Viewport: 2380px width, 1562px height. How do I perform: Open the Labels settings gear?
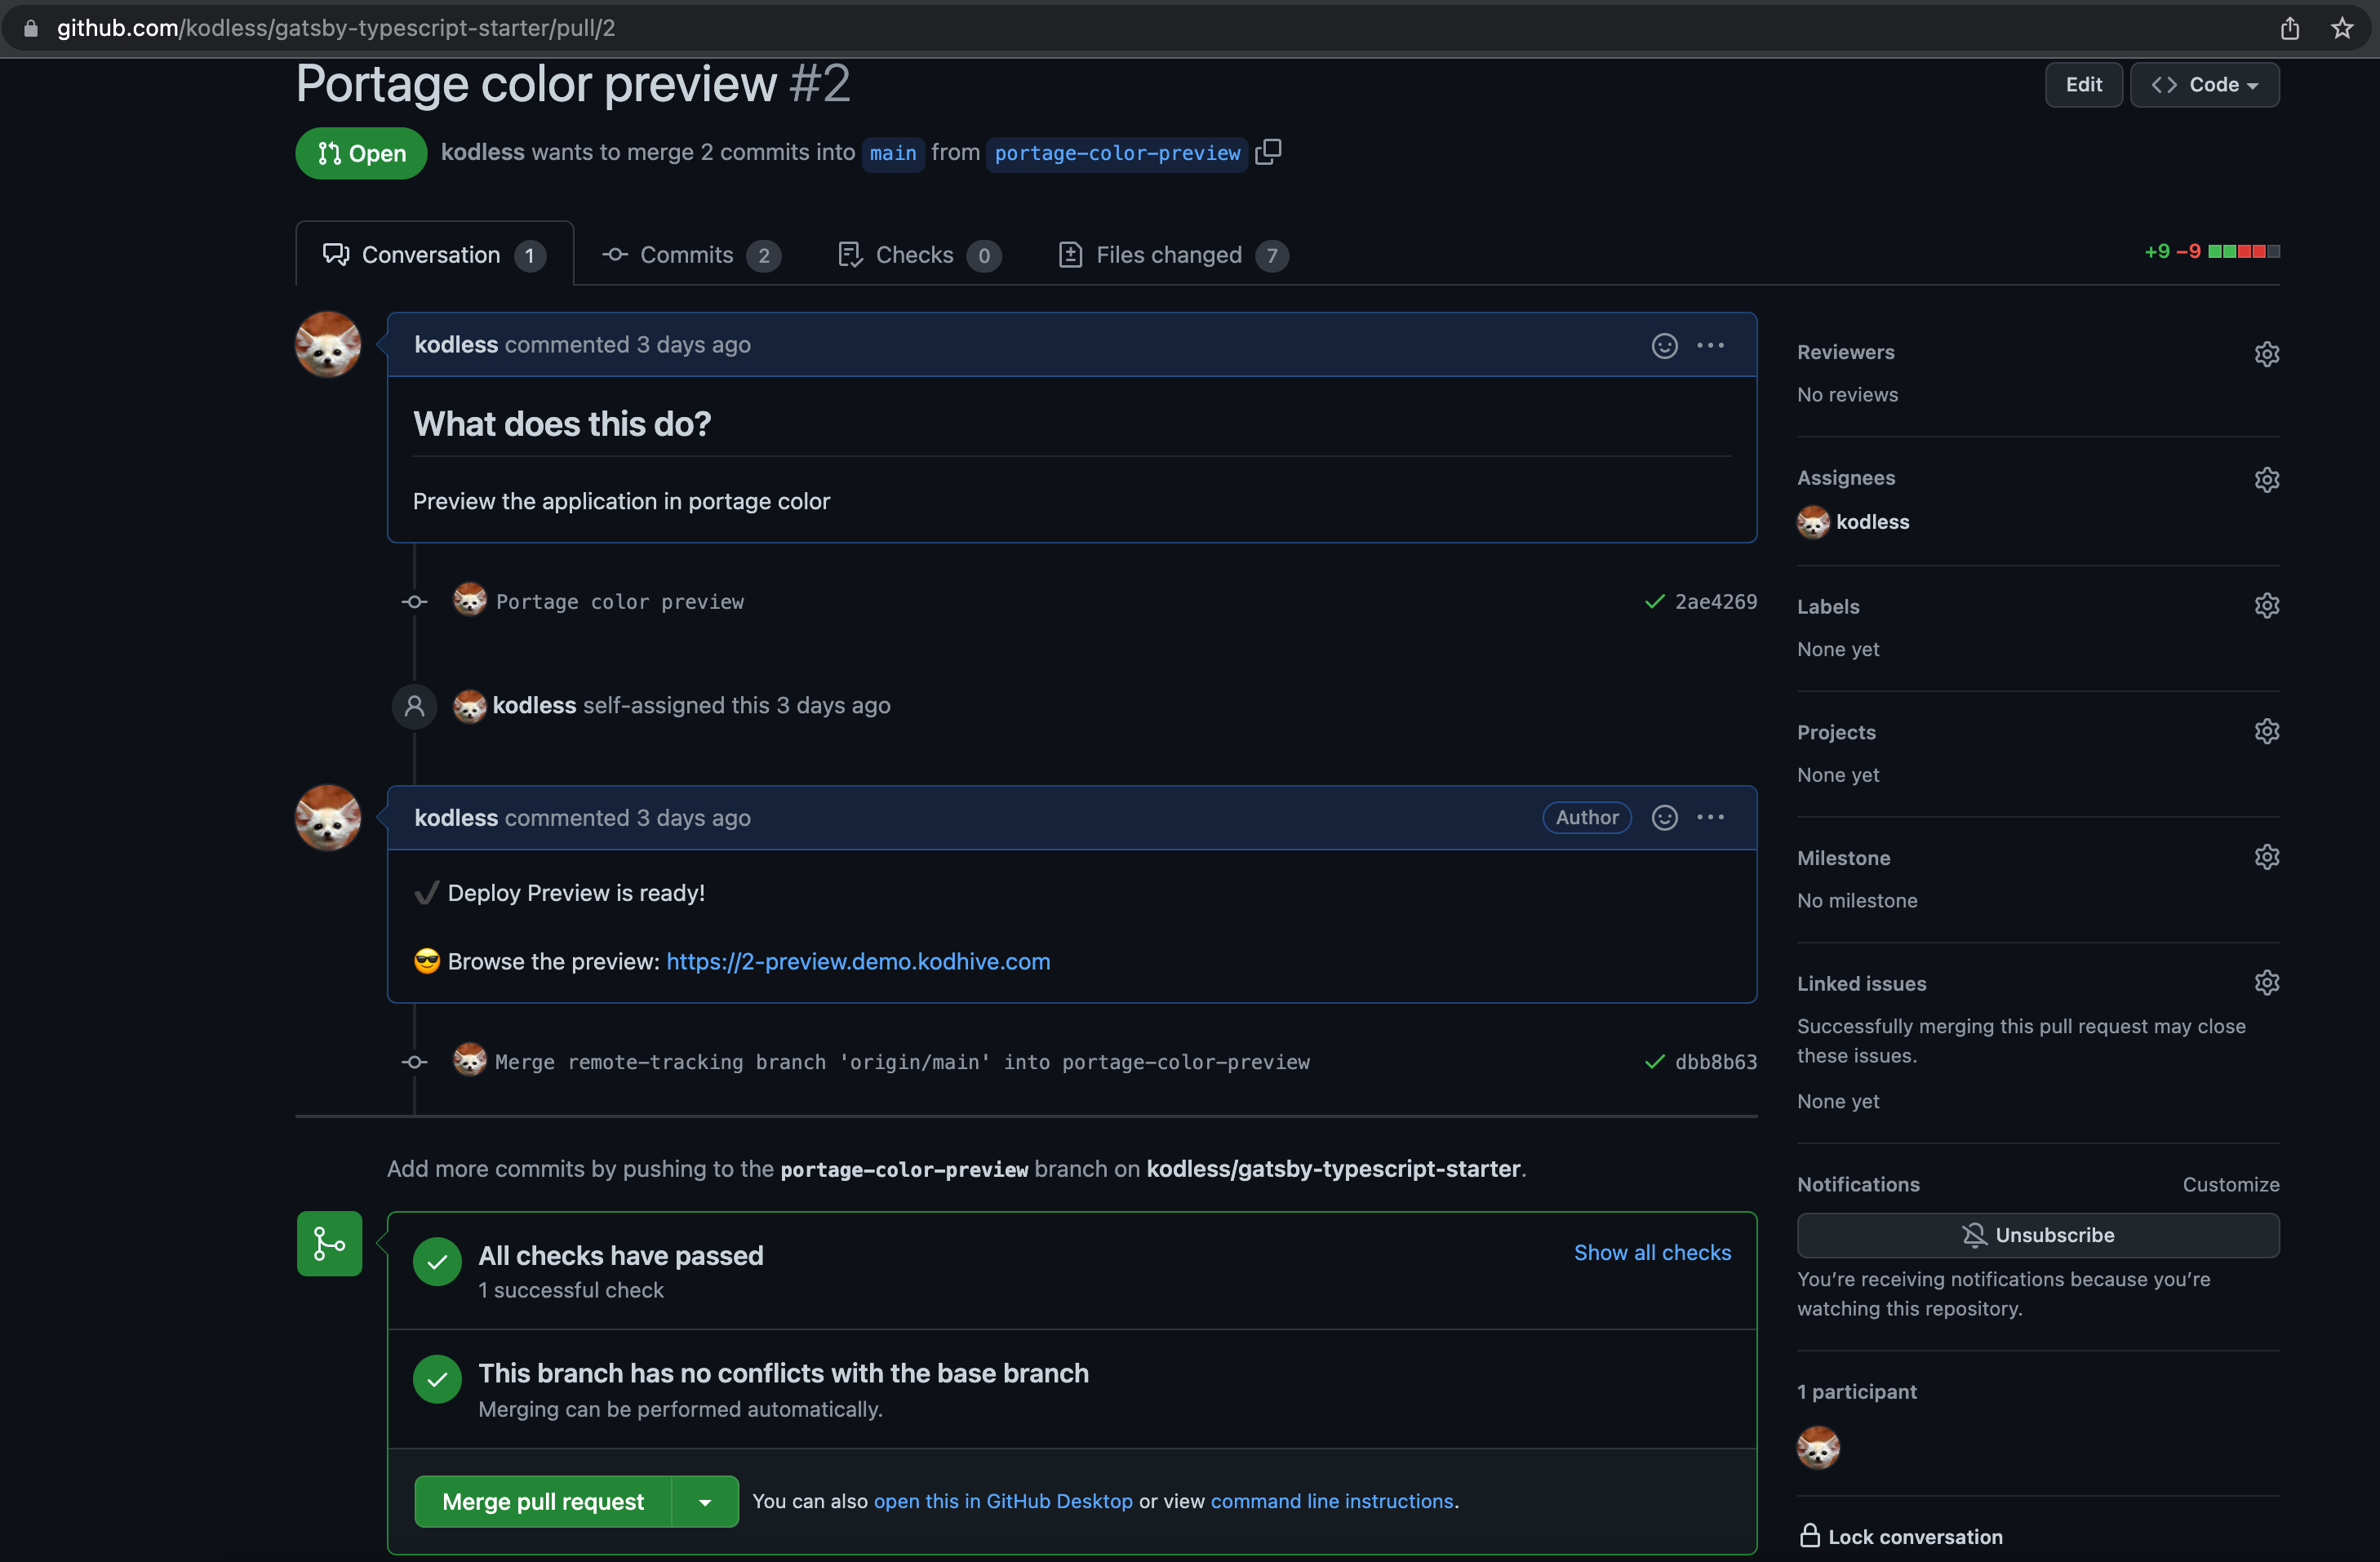[2266, 605]
